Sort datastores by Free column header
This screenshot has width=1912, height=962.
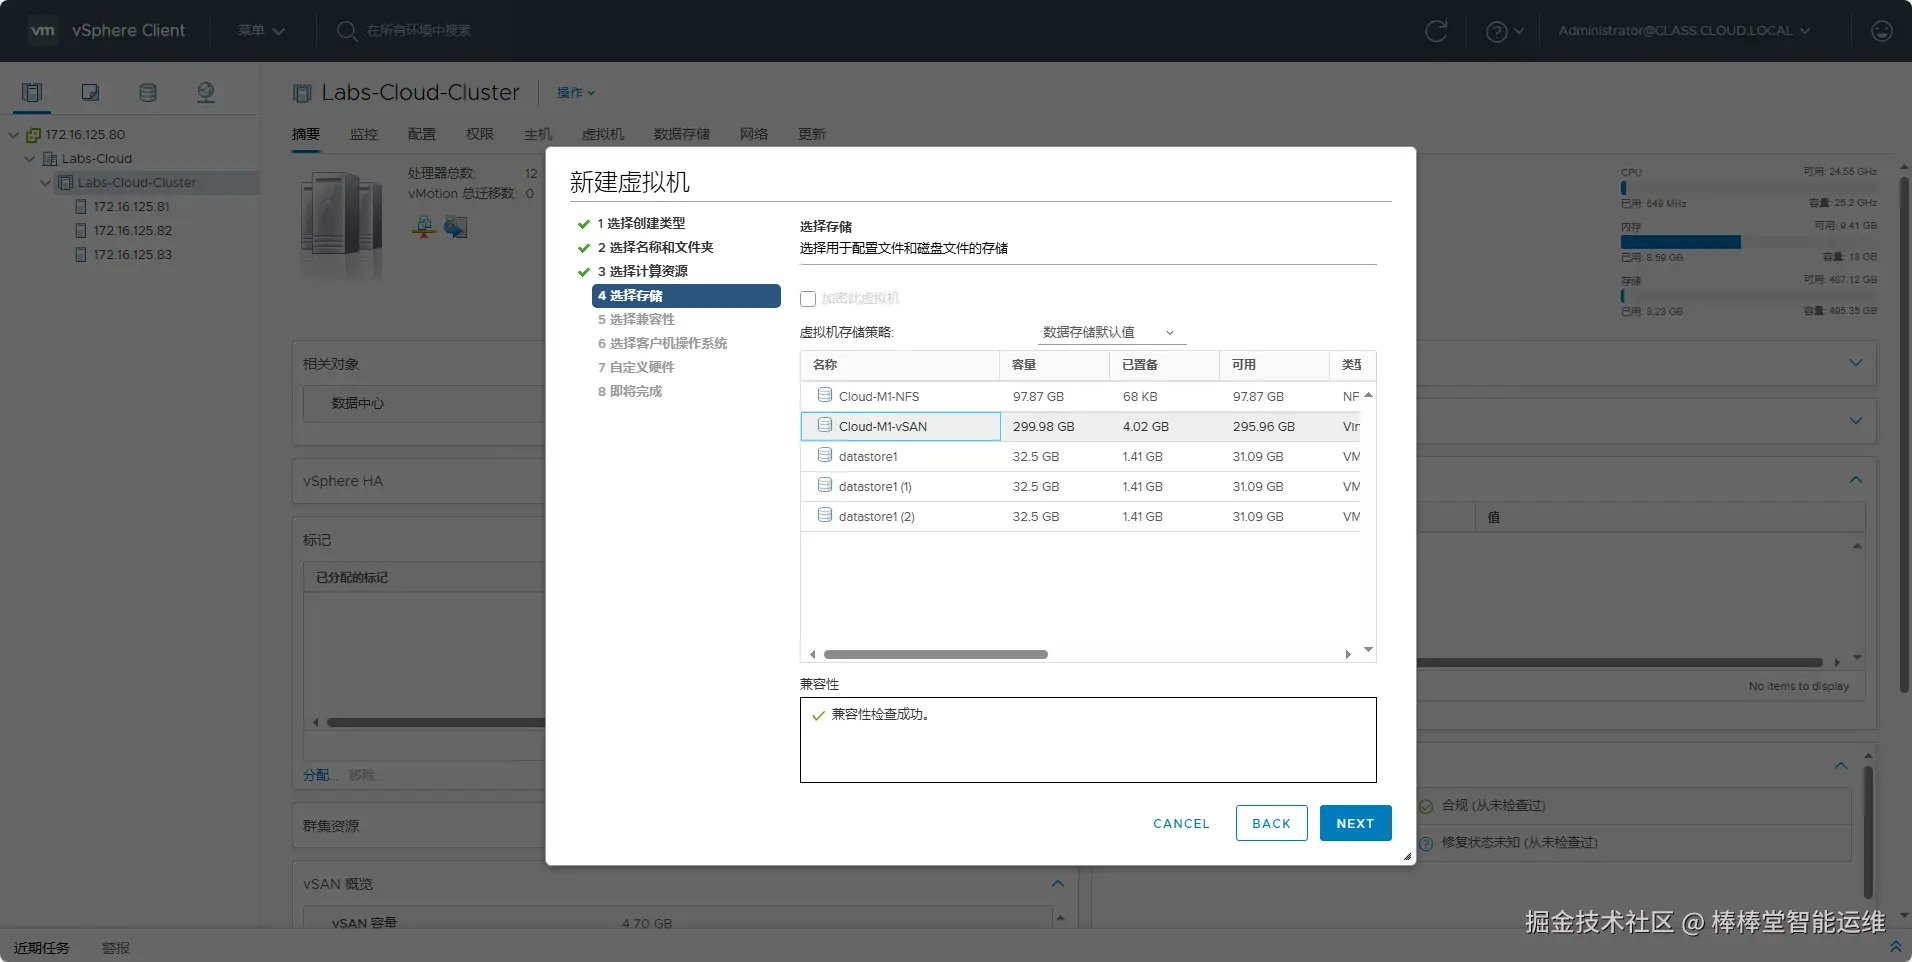[x=1274, y=365]
